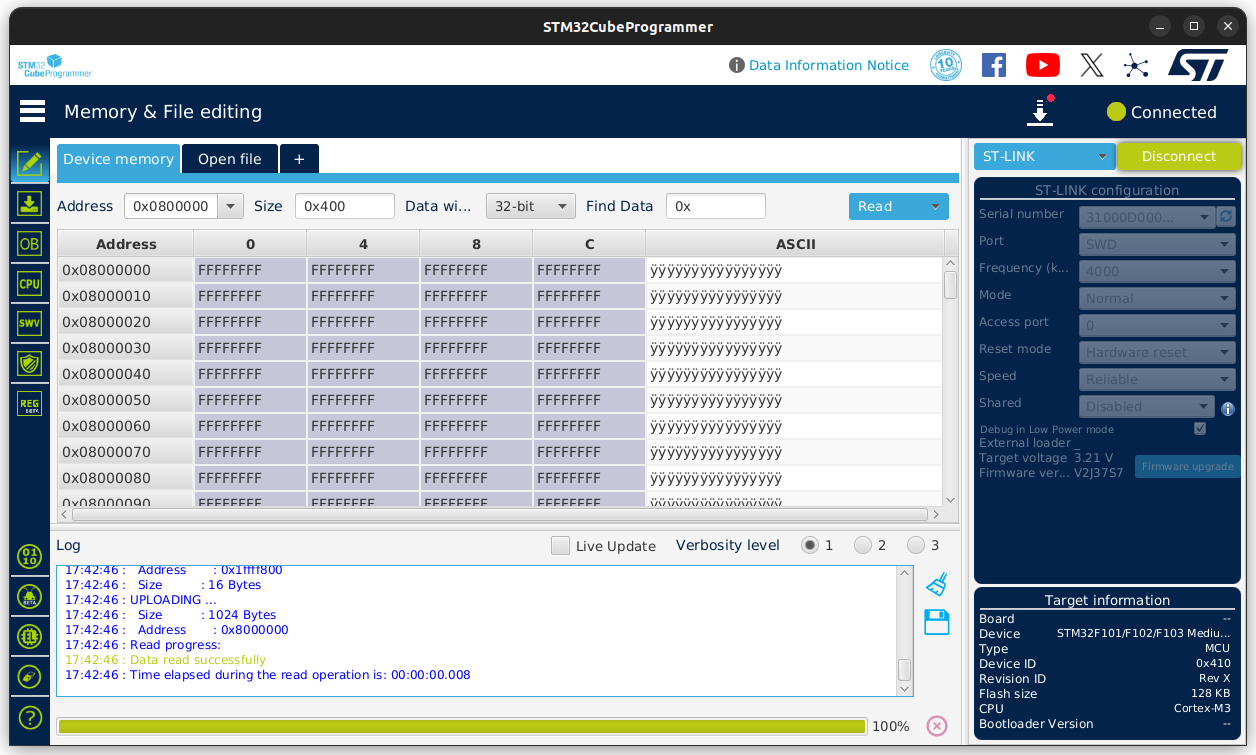Click the STM32CubeProgrammer logo
The image size is (1256, 755).
click(x=55, y=66)
